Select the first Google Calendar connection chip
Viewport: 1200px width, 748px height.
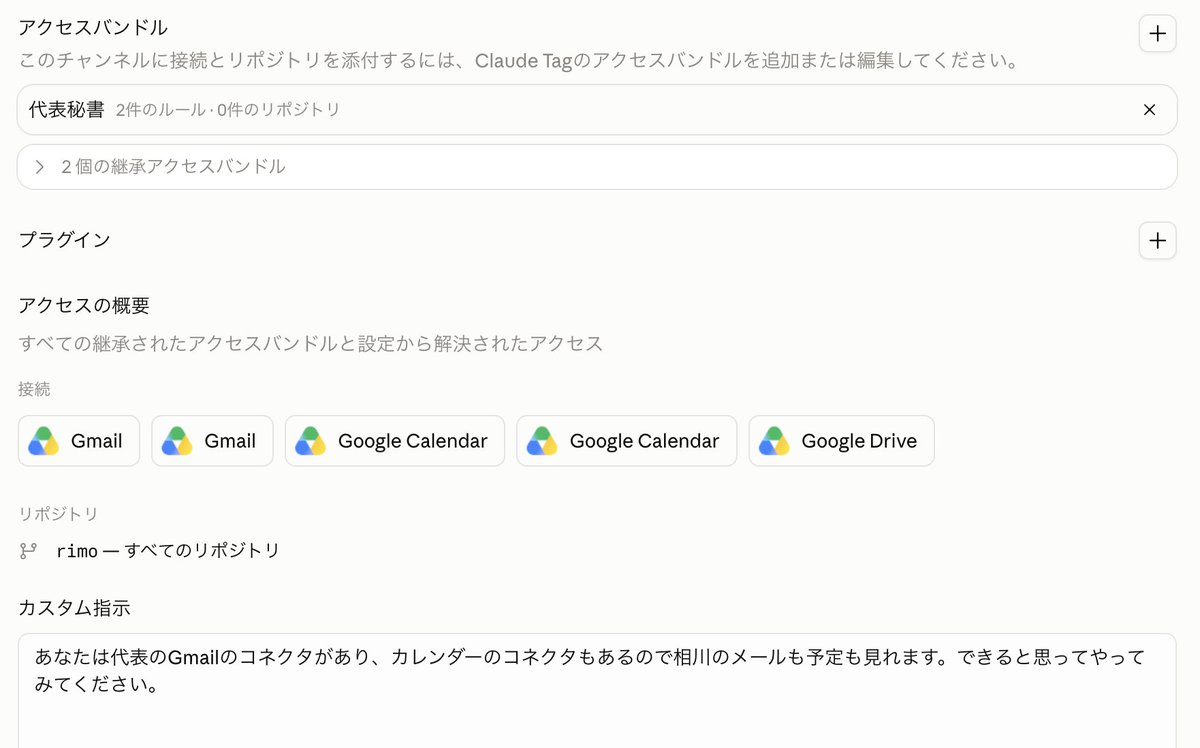point(394,441)
